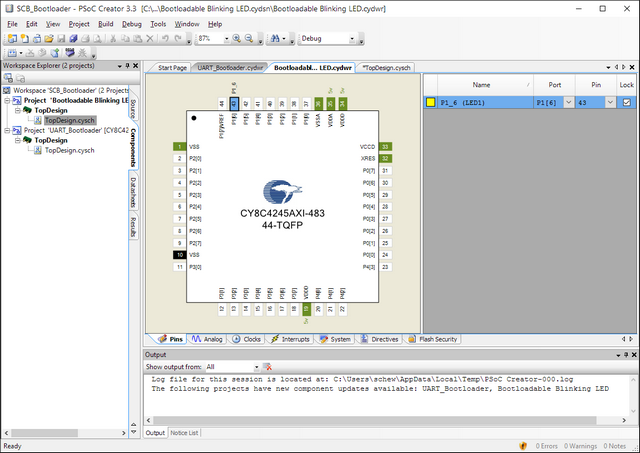Screen dimensions: 640x453
Task: Click the Copy toolbar icon
Action: click(x=125, y=38)
